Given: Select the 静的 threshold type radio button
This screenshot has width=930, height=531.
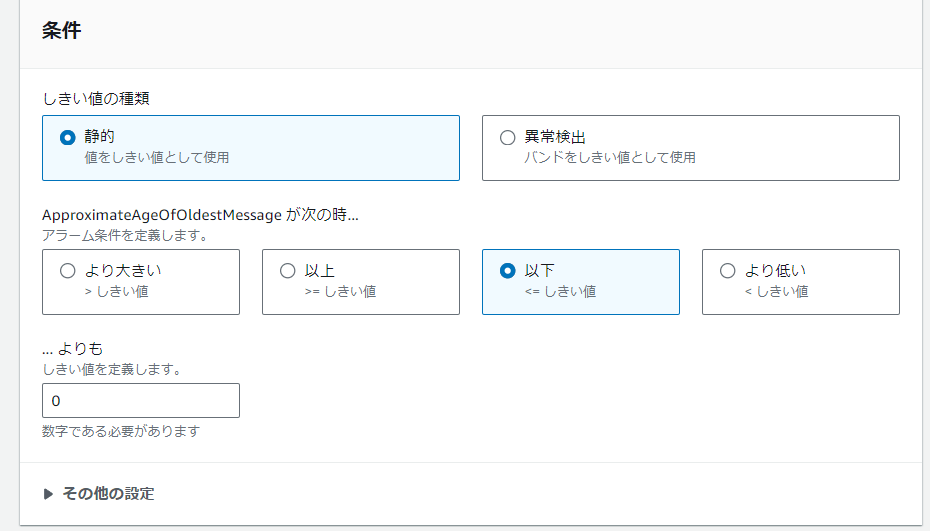Looking at the screenshot, I should [x=68, y=138].
